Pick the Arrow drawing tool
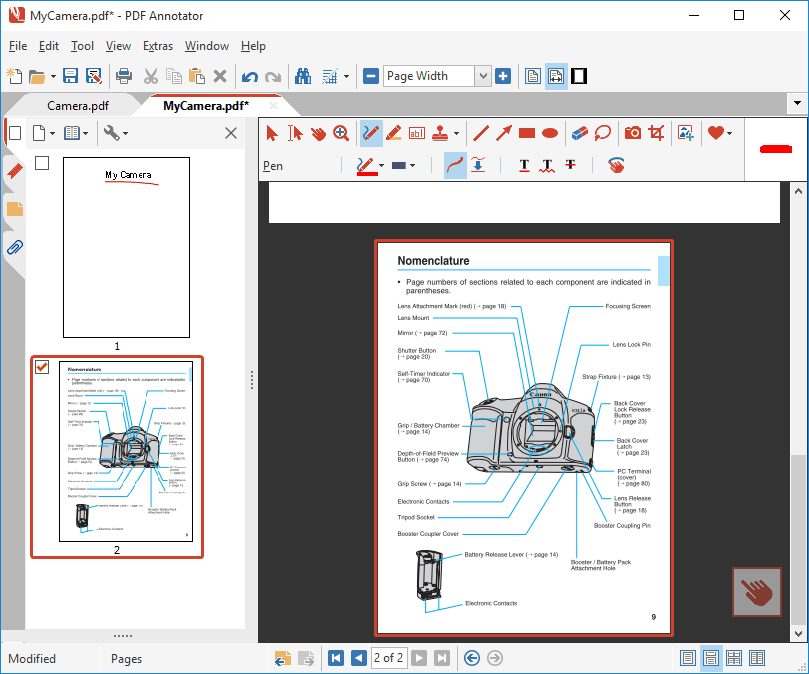Screen dimensions: 809x674 tap(504, 133)
